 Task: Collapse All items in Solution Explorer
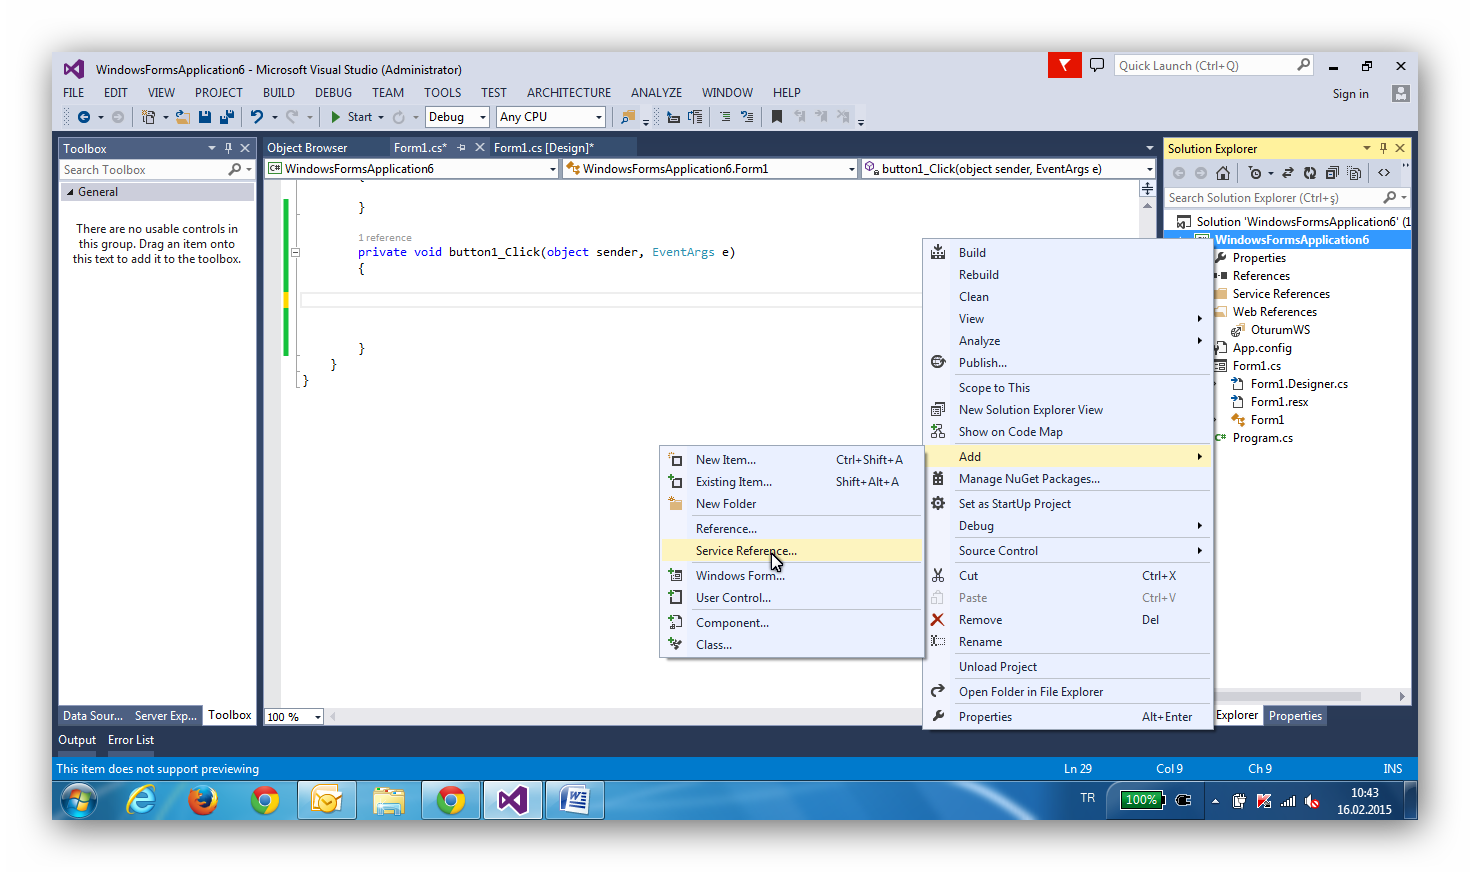pyautogui.click(x=1332, y=172)
